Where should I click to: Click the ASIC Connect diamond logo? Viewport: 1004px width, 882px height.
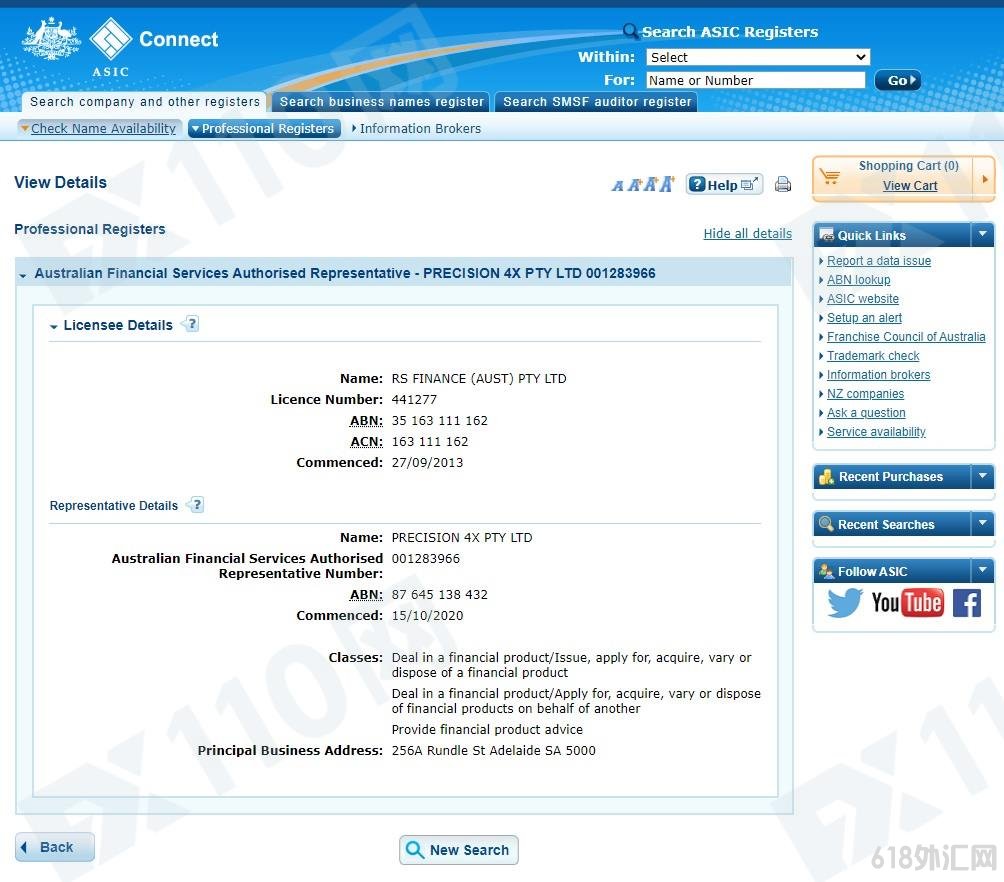(x=110, y=38)
